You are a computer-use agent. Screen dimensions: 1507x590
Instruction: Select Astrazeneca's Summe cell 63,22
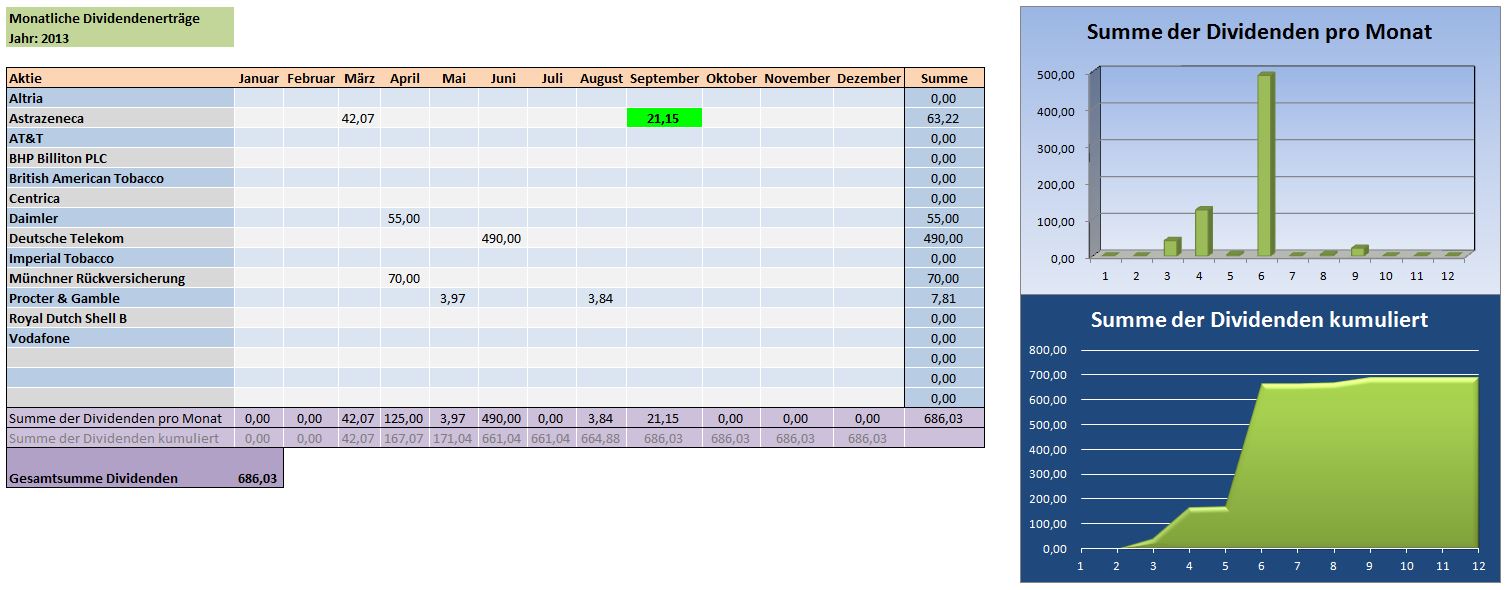944,118
